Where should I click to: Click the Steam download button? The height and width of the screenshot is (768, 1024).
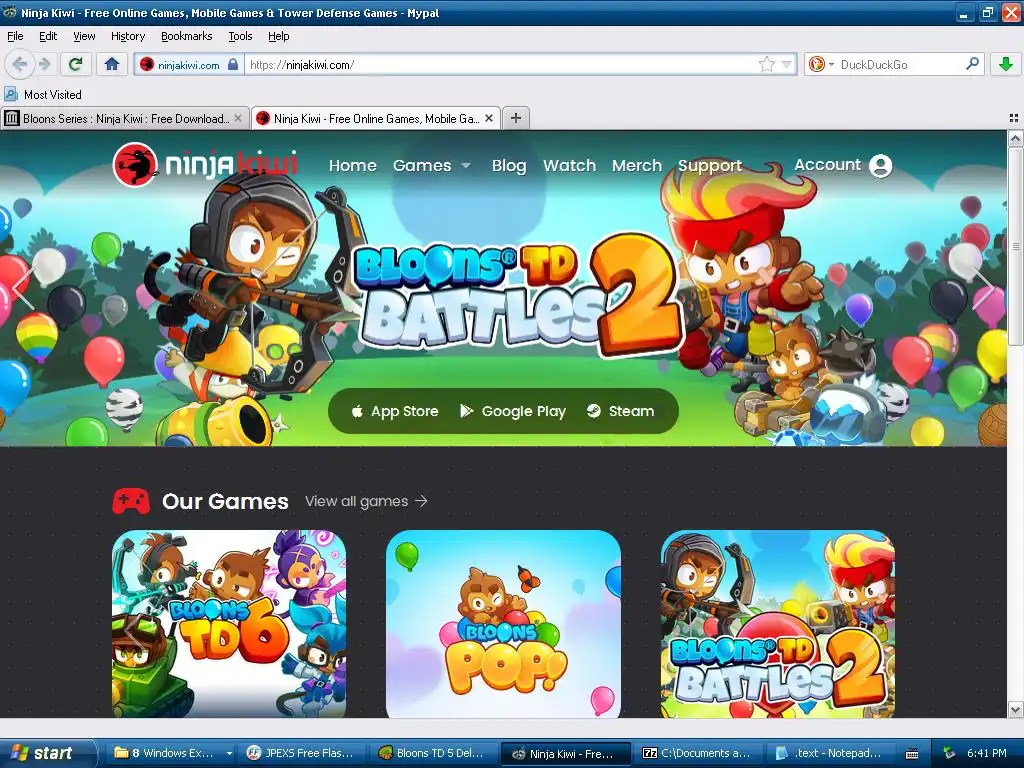coord(620,411)
